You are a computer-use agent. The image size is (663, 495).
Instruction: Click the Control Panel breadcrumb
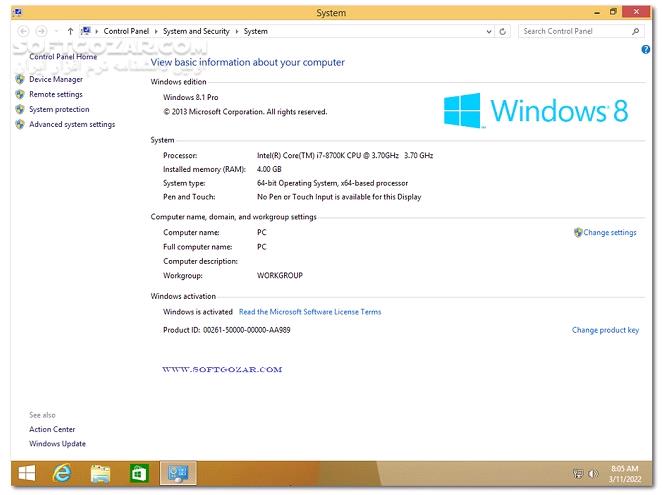(126, 31)
